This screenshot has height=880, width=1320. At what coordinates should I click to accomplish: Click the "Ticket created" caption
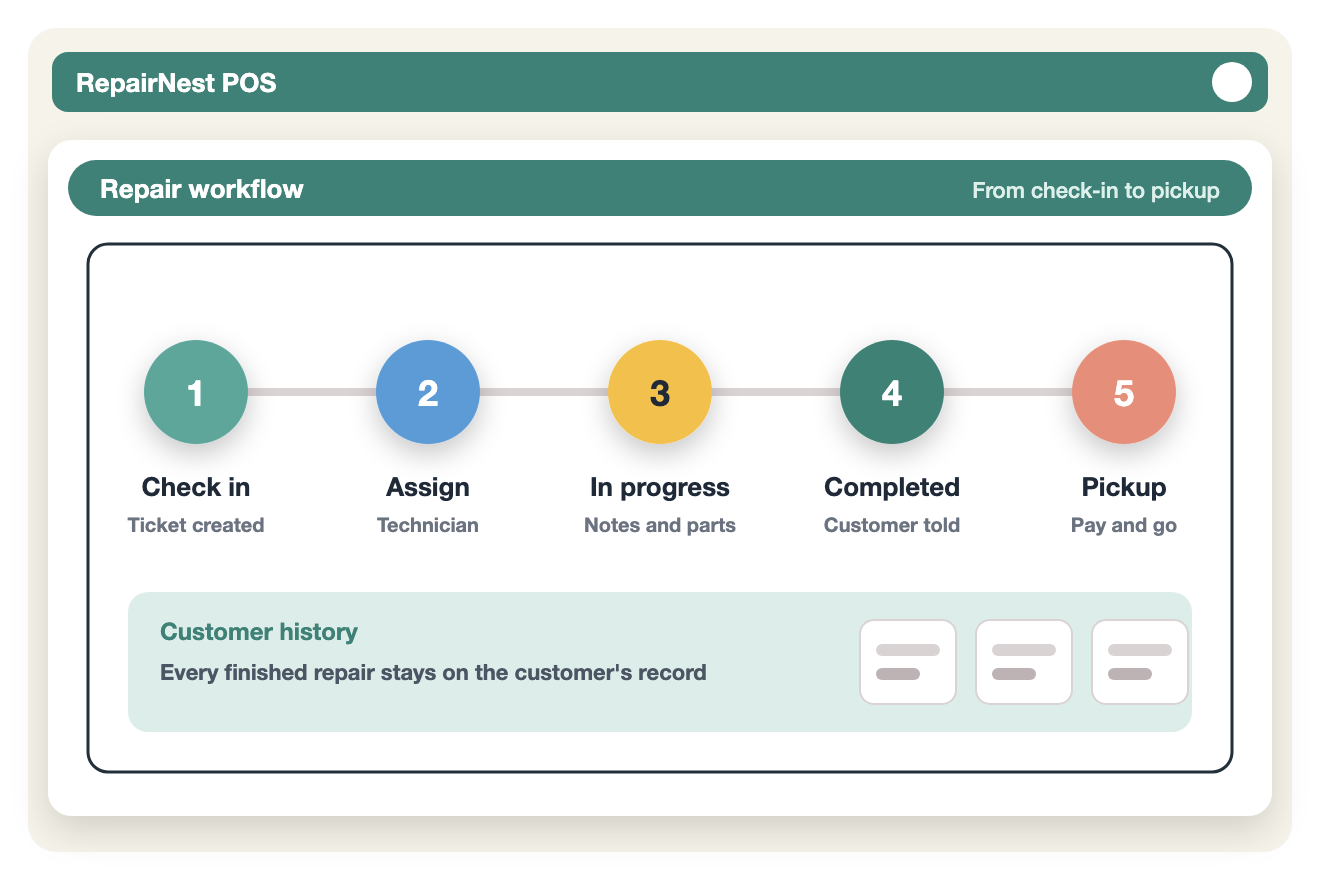coord(196,525)
